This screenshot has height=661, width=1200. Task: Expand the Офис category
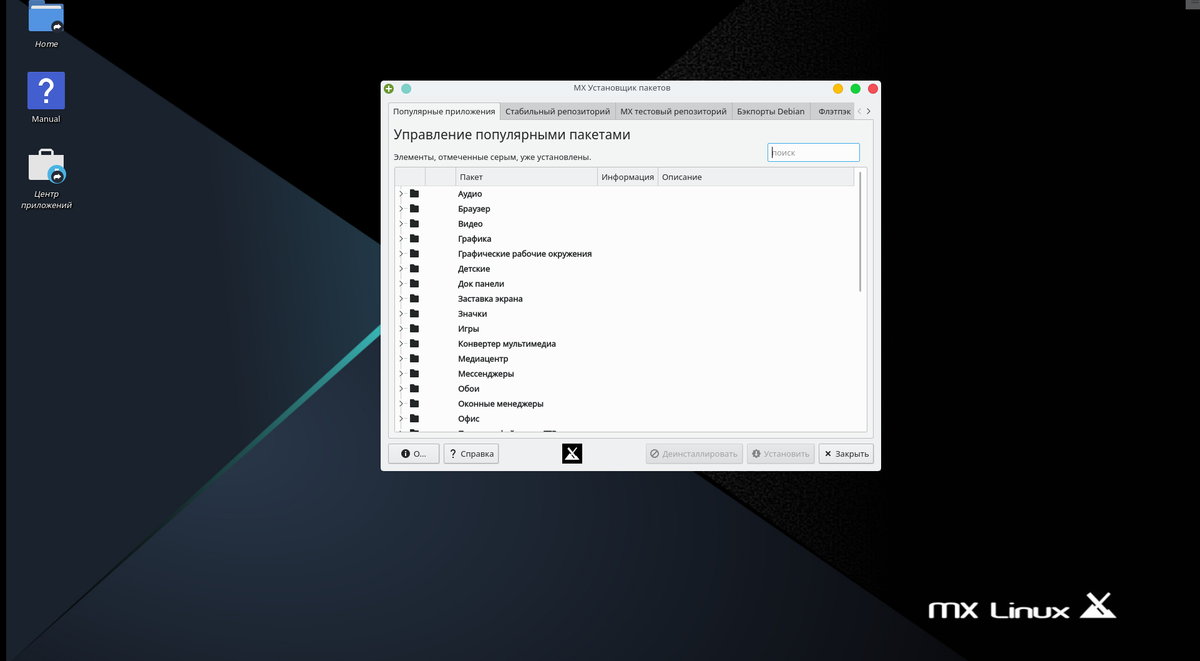point(401,419)
